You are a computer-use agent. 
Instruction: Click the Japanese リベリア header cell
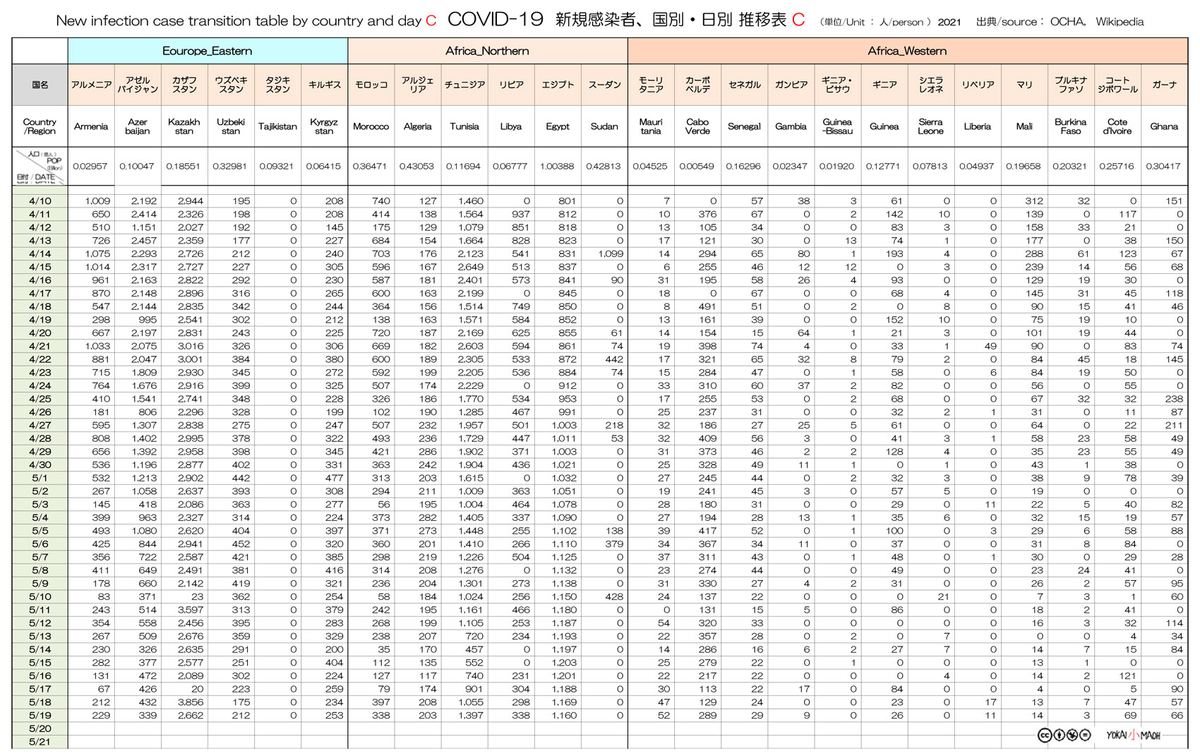pyautogui.click(x=977, y=85)
